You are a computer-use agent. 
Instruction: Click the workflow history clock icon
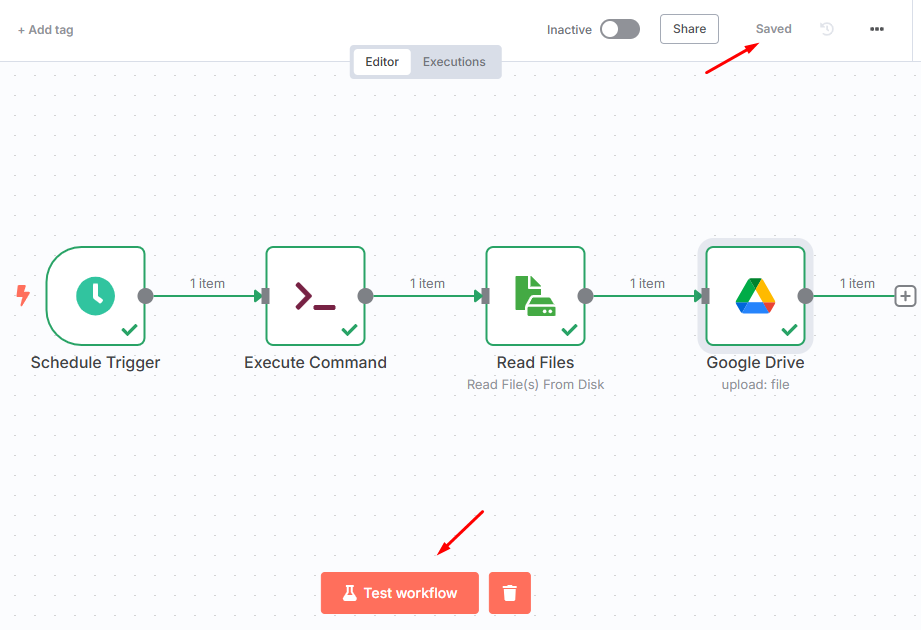coord(827,29)
